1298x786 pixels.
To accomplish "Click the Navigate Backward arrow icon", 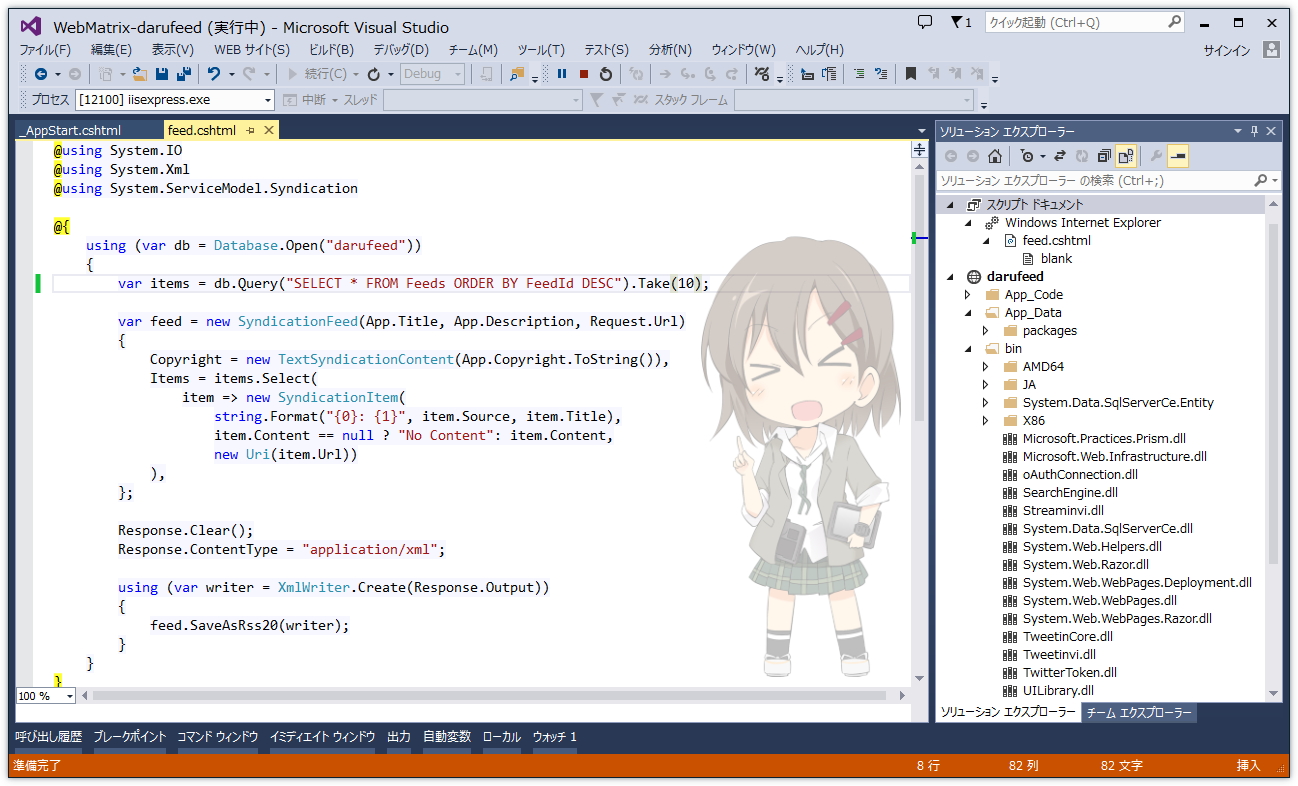I will (x=41, y=74).
